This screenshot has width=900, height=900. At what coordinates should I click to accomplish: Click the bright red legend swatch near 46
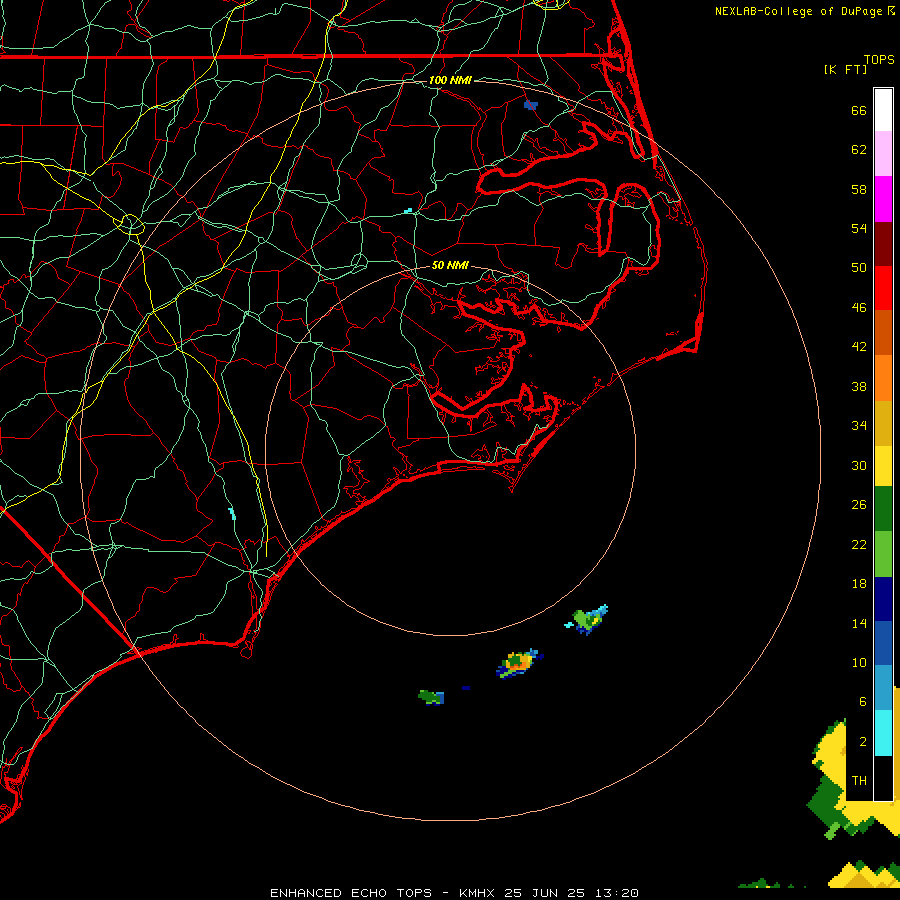883,288
